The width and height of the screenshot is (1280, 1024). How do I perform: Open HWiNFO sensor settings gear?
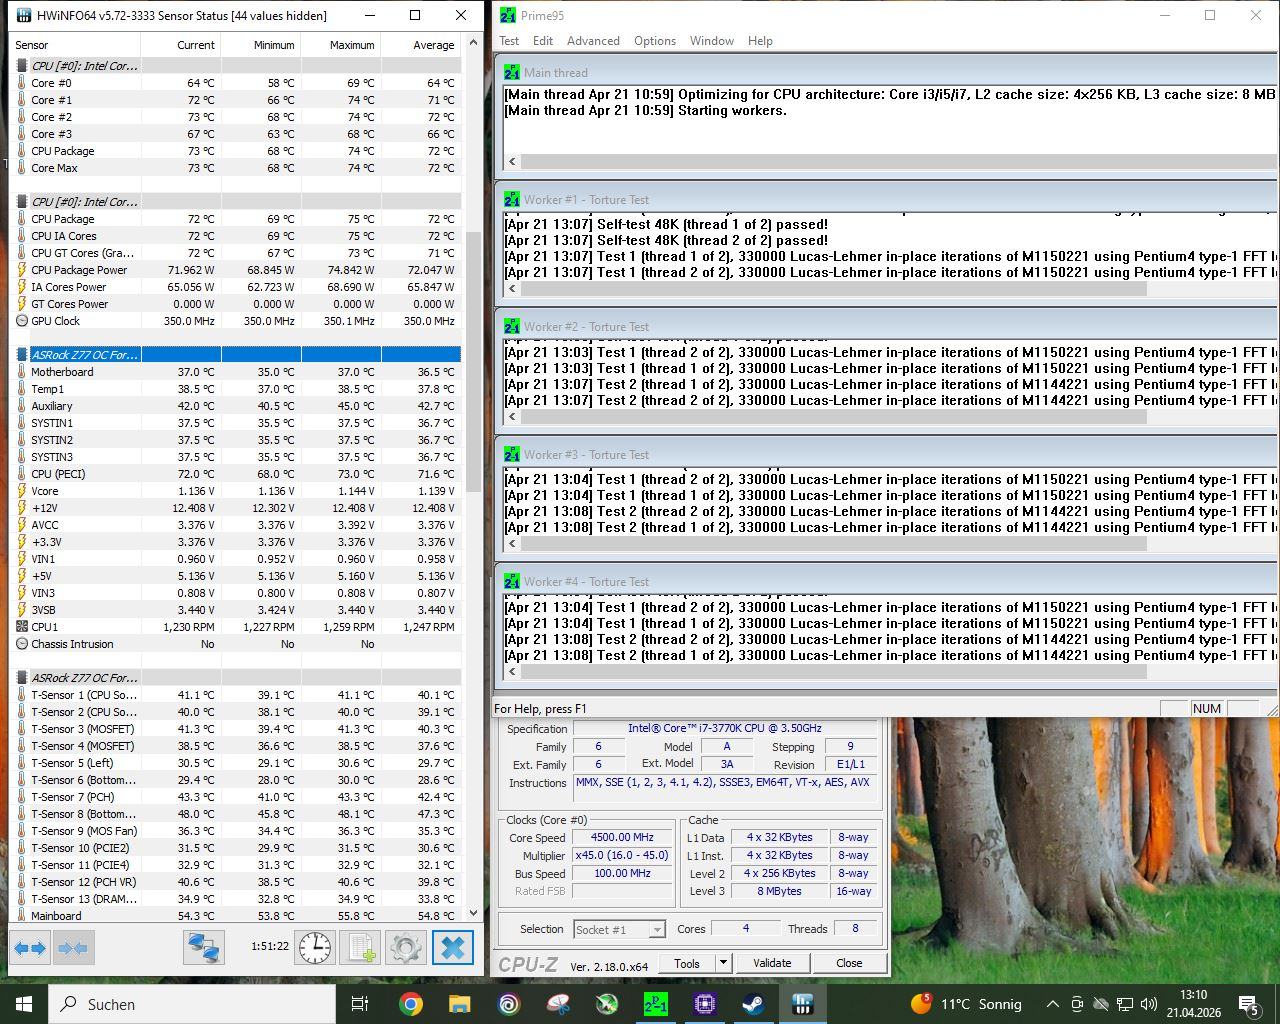pyautogui.click(x=406, y=947)
